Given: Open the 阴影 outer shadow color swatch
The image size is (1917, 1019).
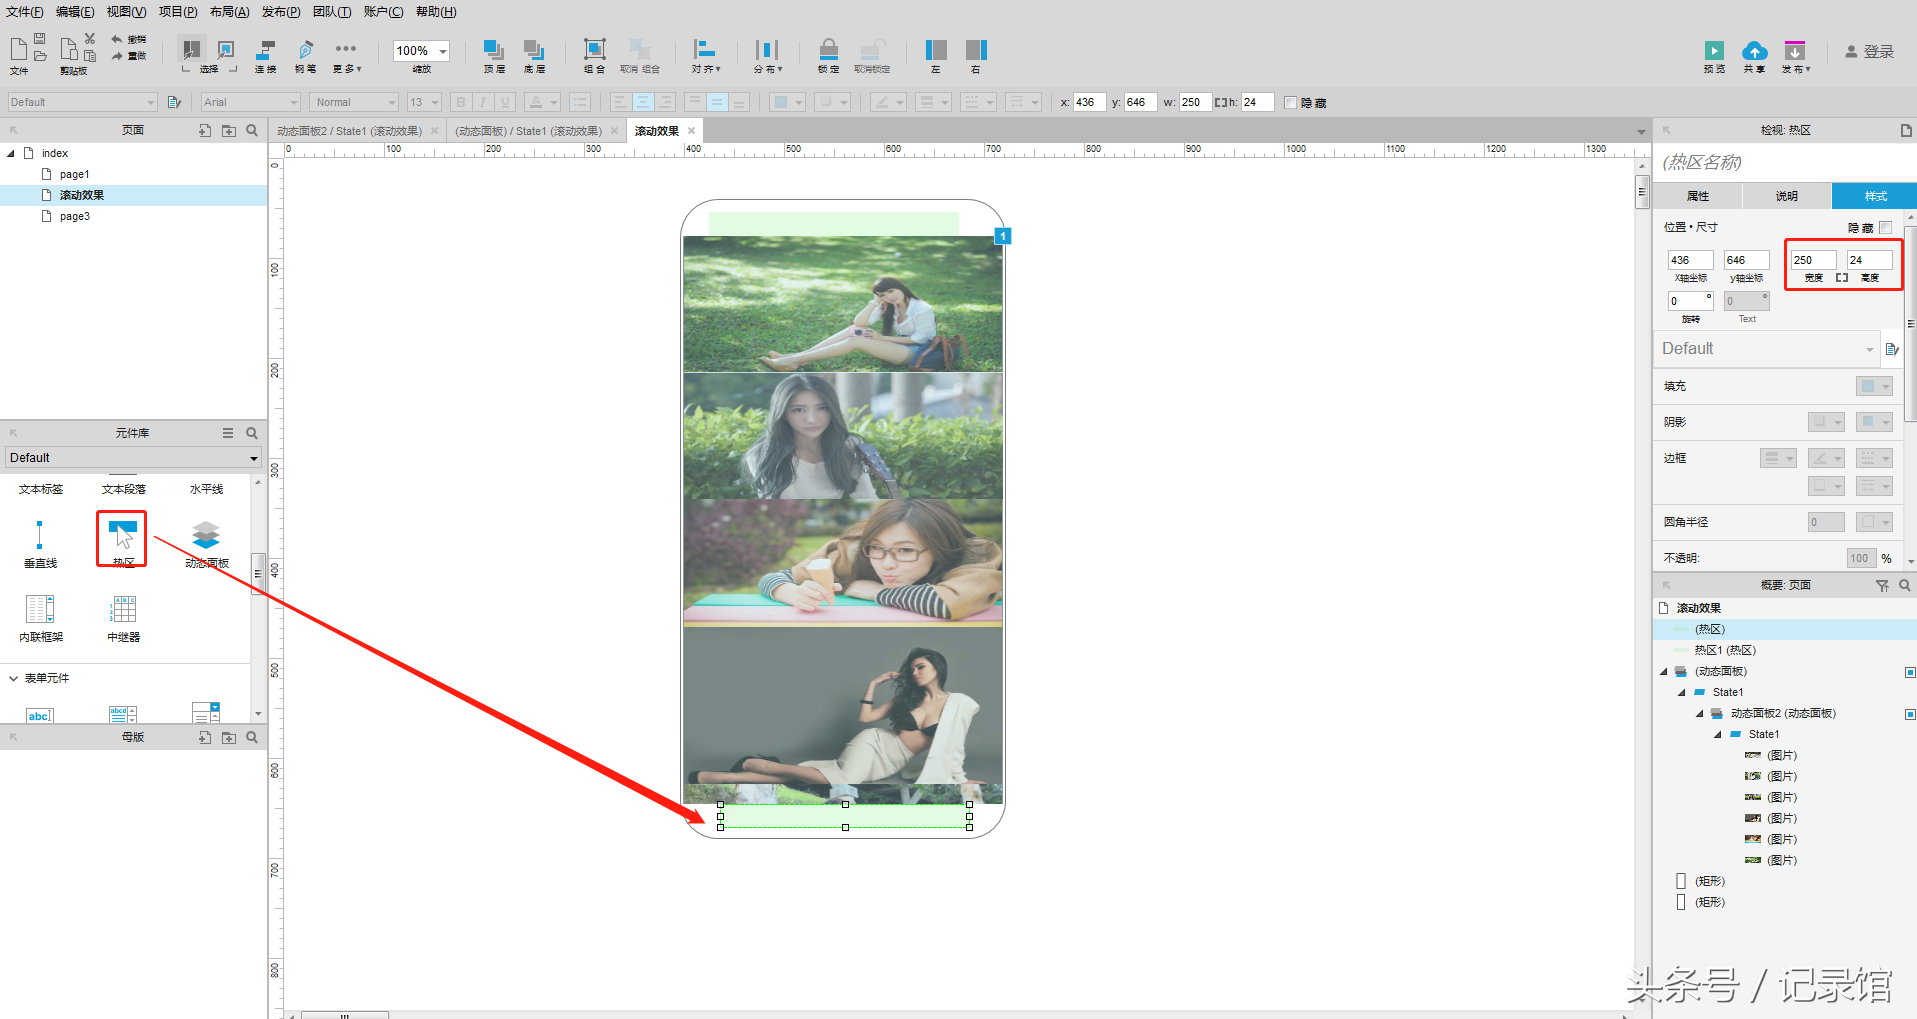Looking at the screenshot, I should 1826,422.
